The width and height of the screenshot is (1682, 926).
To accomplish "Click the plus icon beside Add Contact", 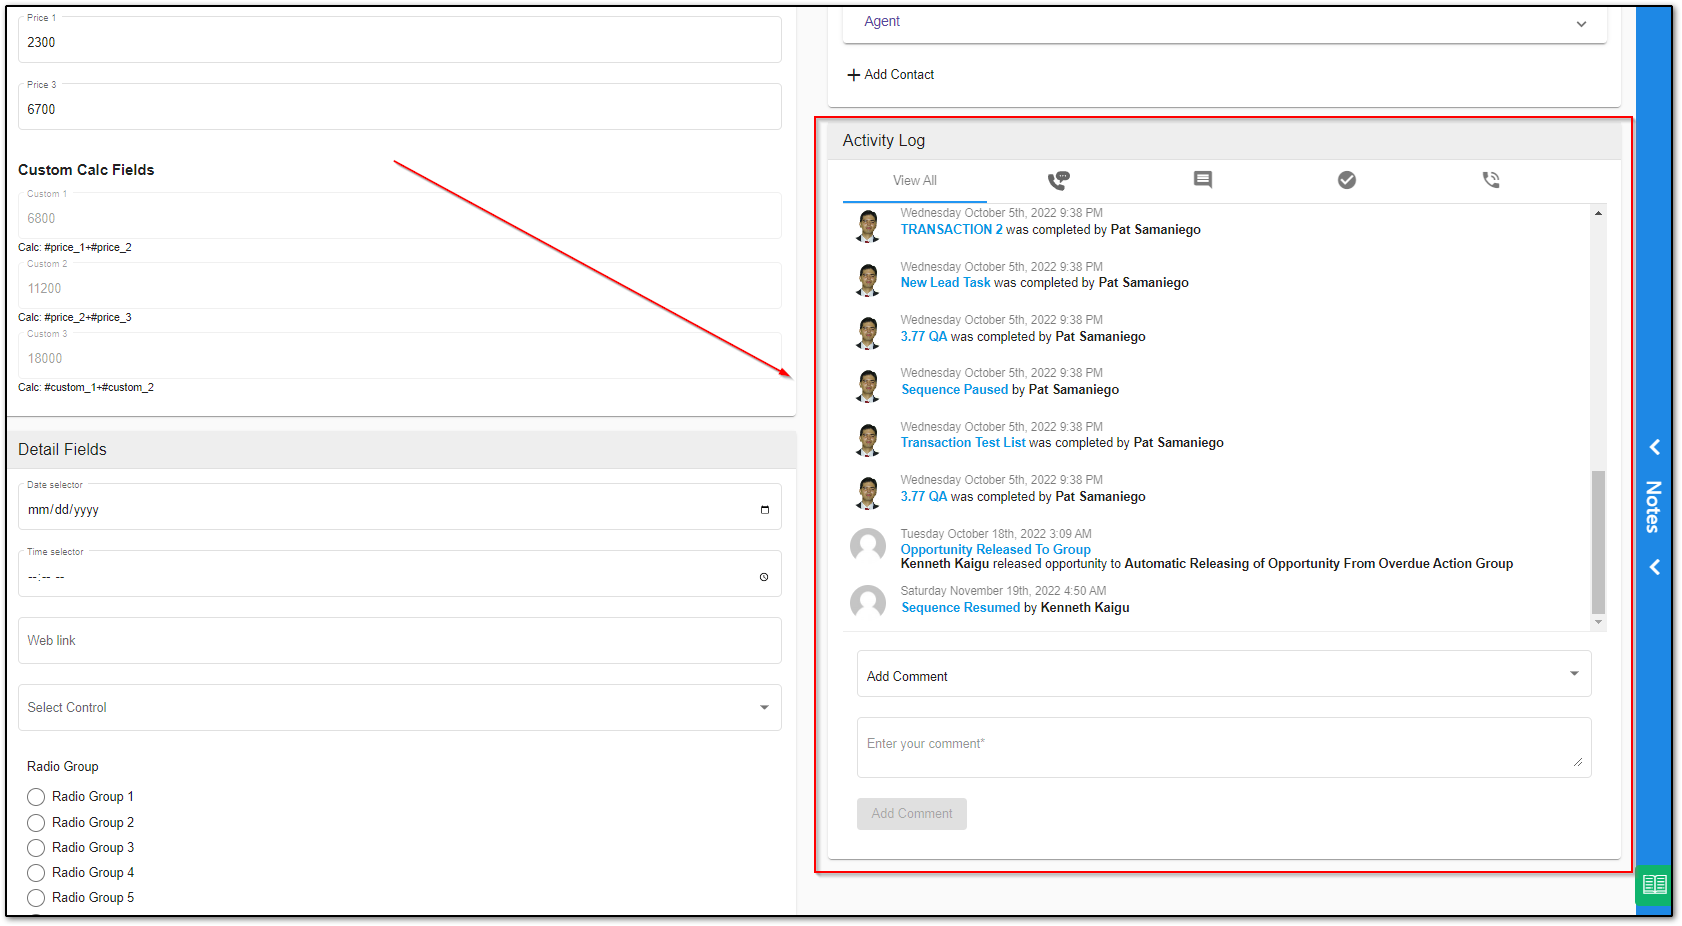I will (853, 75).
